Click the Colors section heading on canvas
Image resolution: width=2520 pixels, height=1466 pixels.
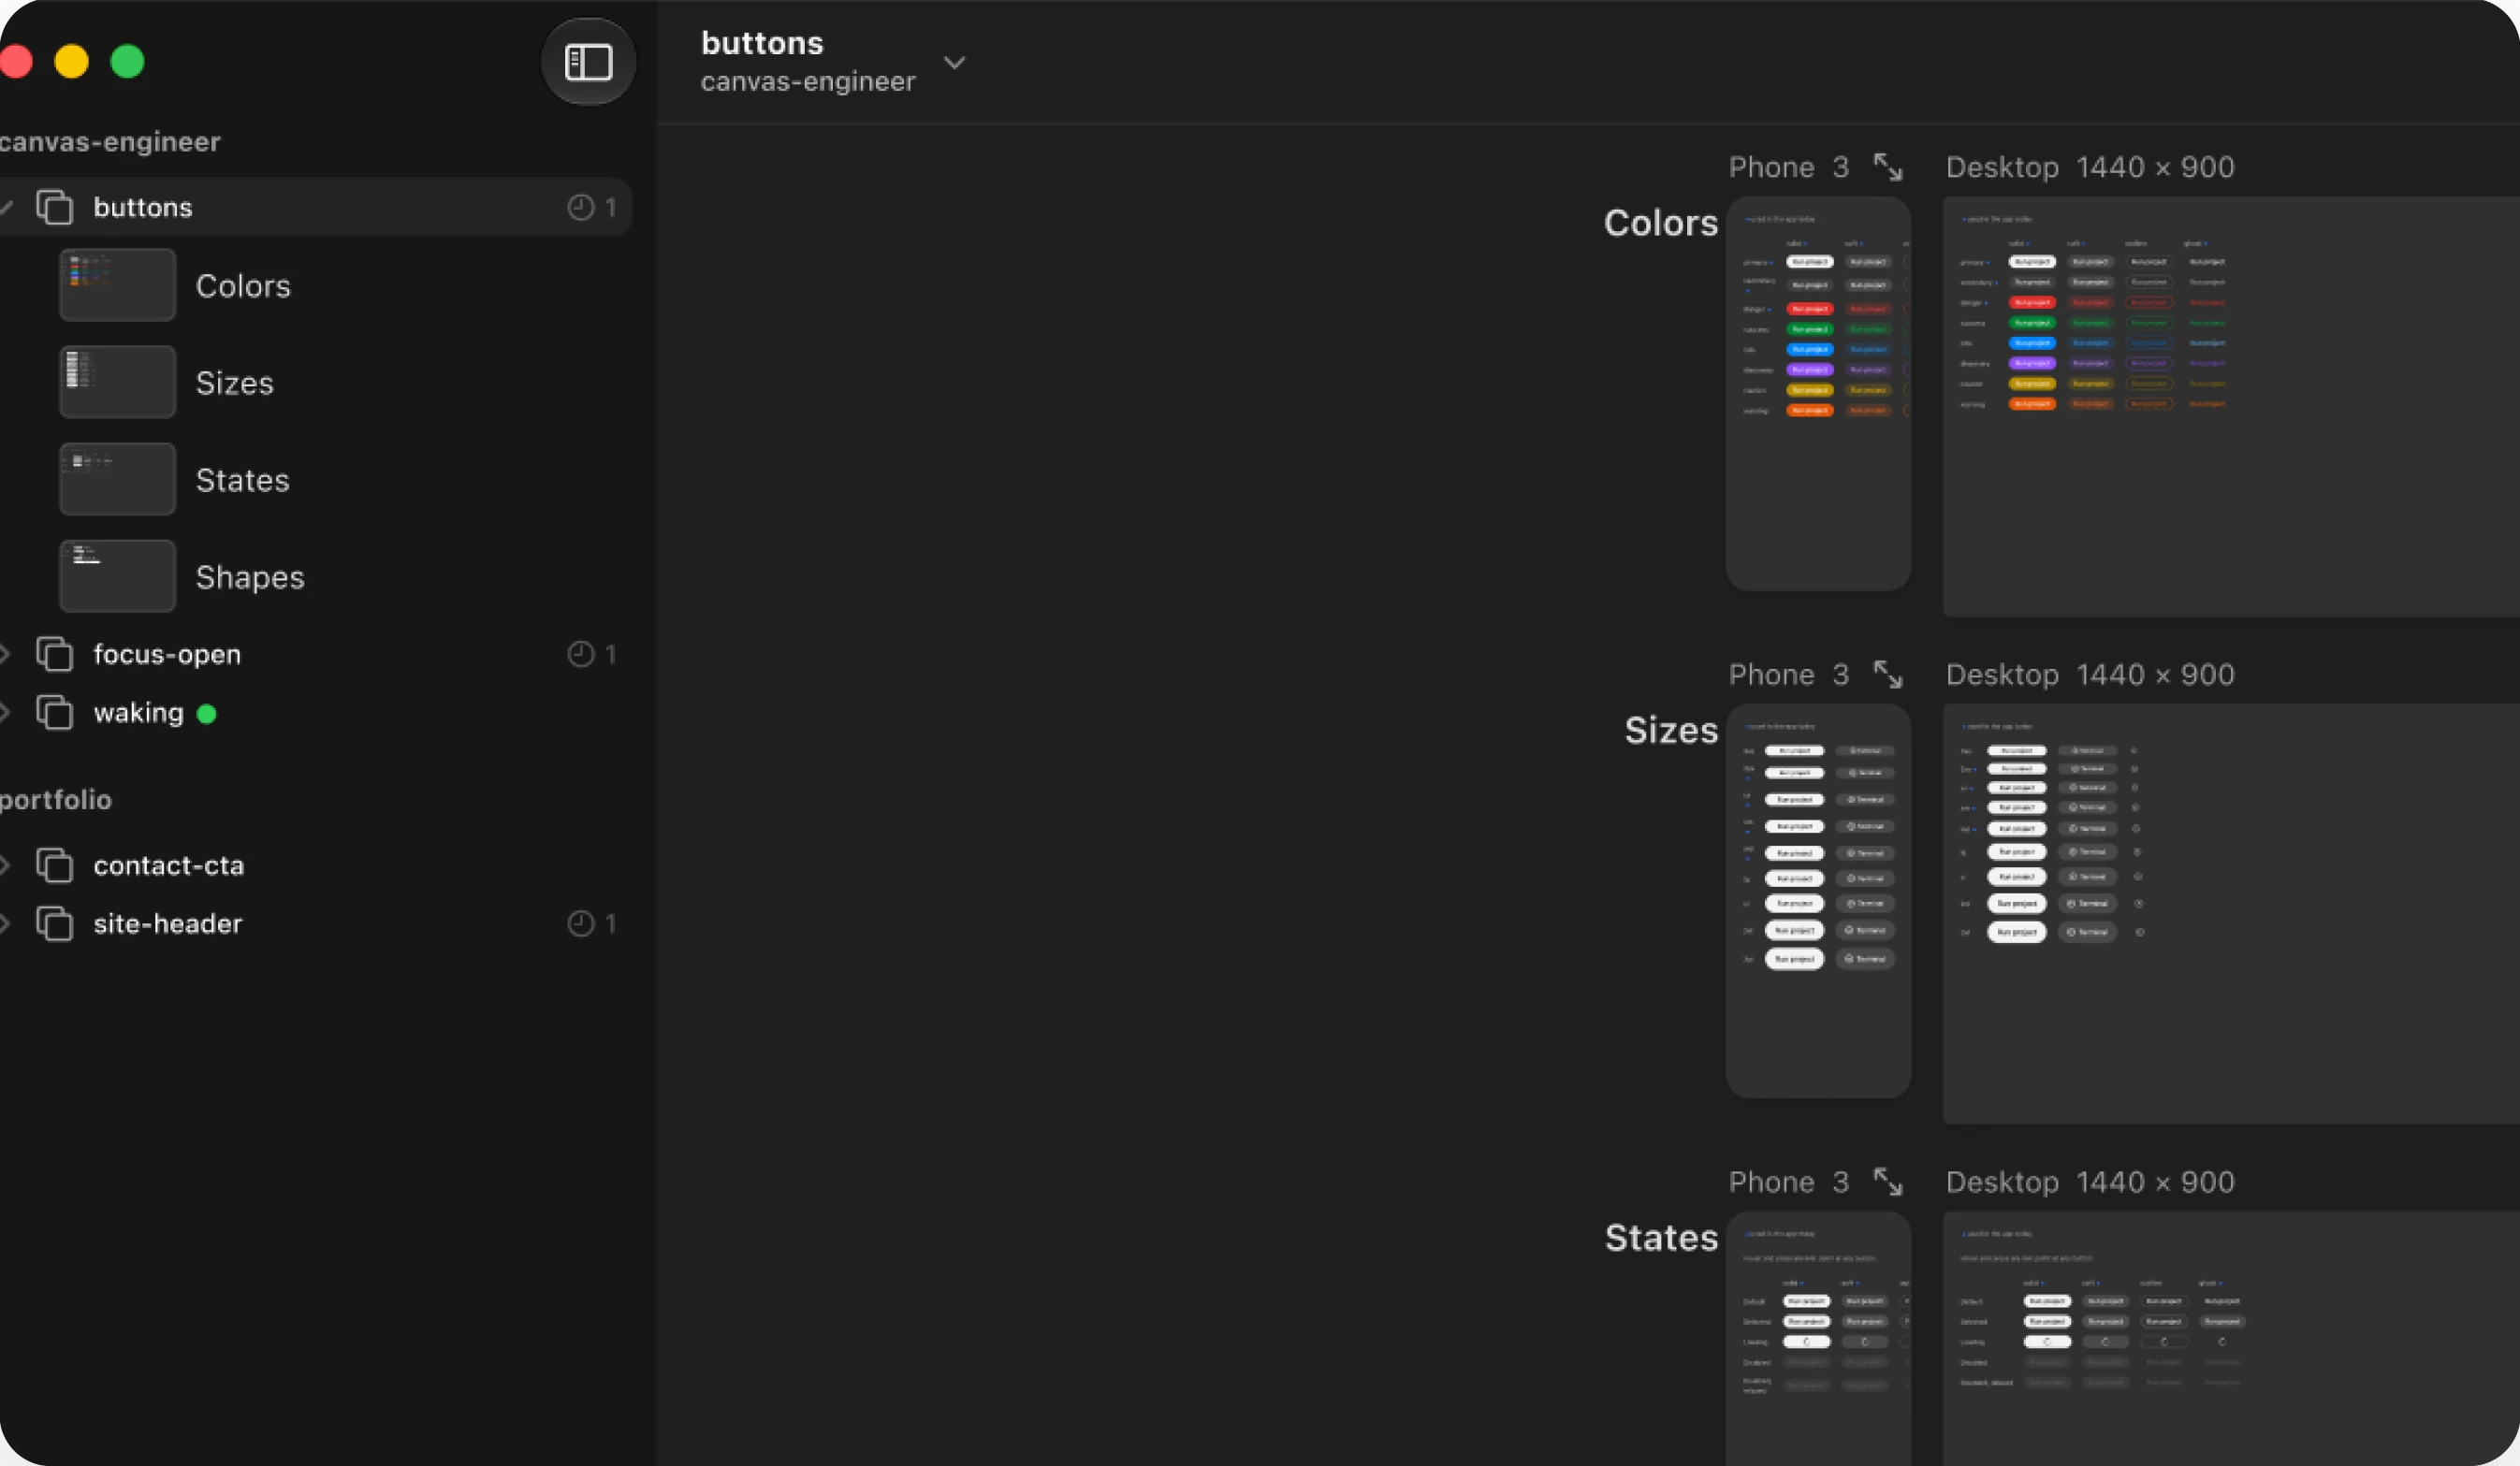coord(1661,223)
